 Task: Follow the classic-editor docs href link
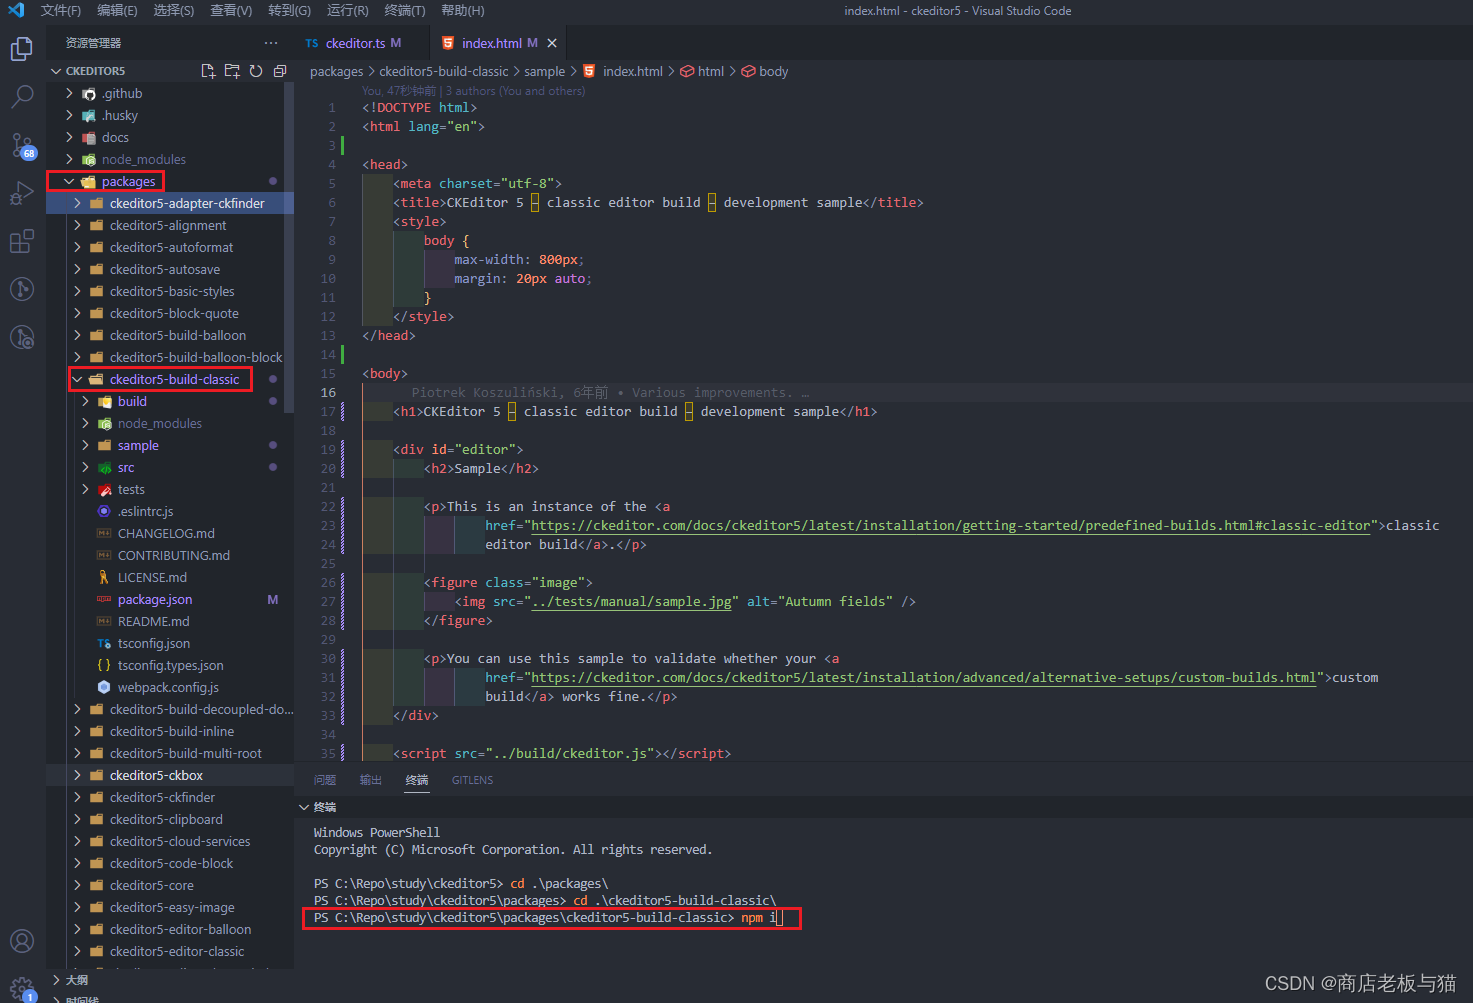[950, 525]
